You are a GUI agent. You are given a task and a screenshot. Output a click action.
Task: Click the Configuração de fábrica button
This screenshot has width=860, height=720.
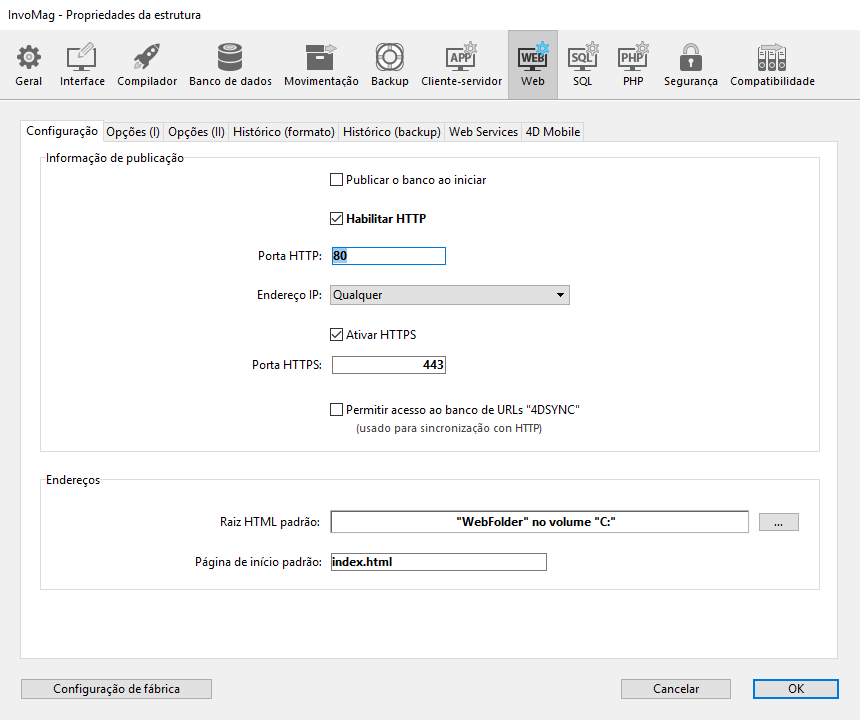point(116,689)
